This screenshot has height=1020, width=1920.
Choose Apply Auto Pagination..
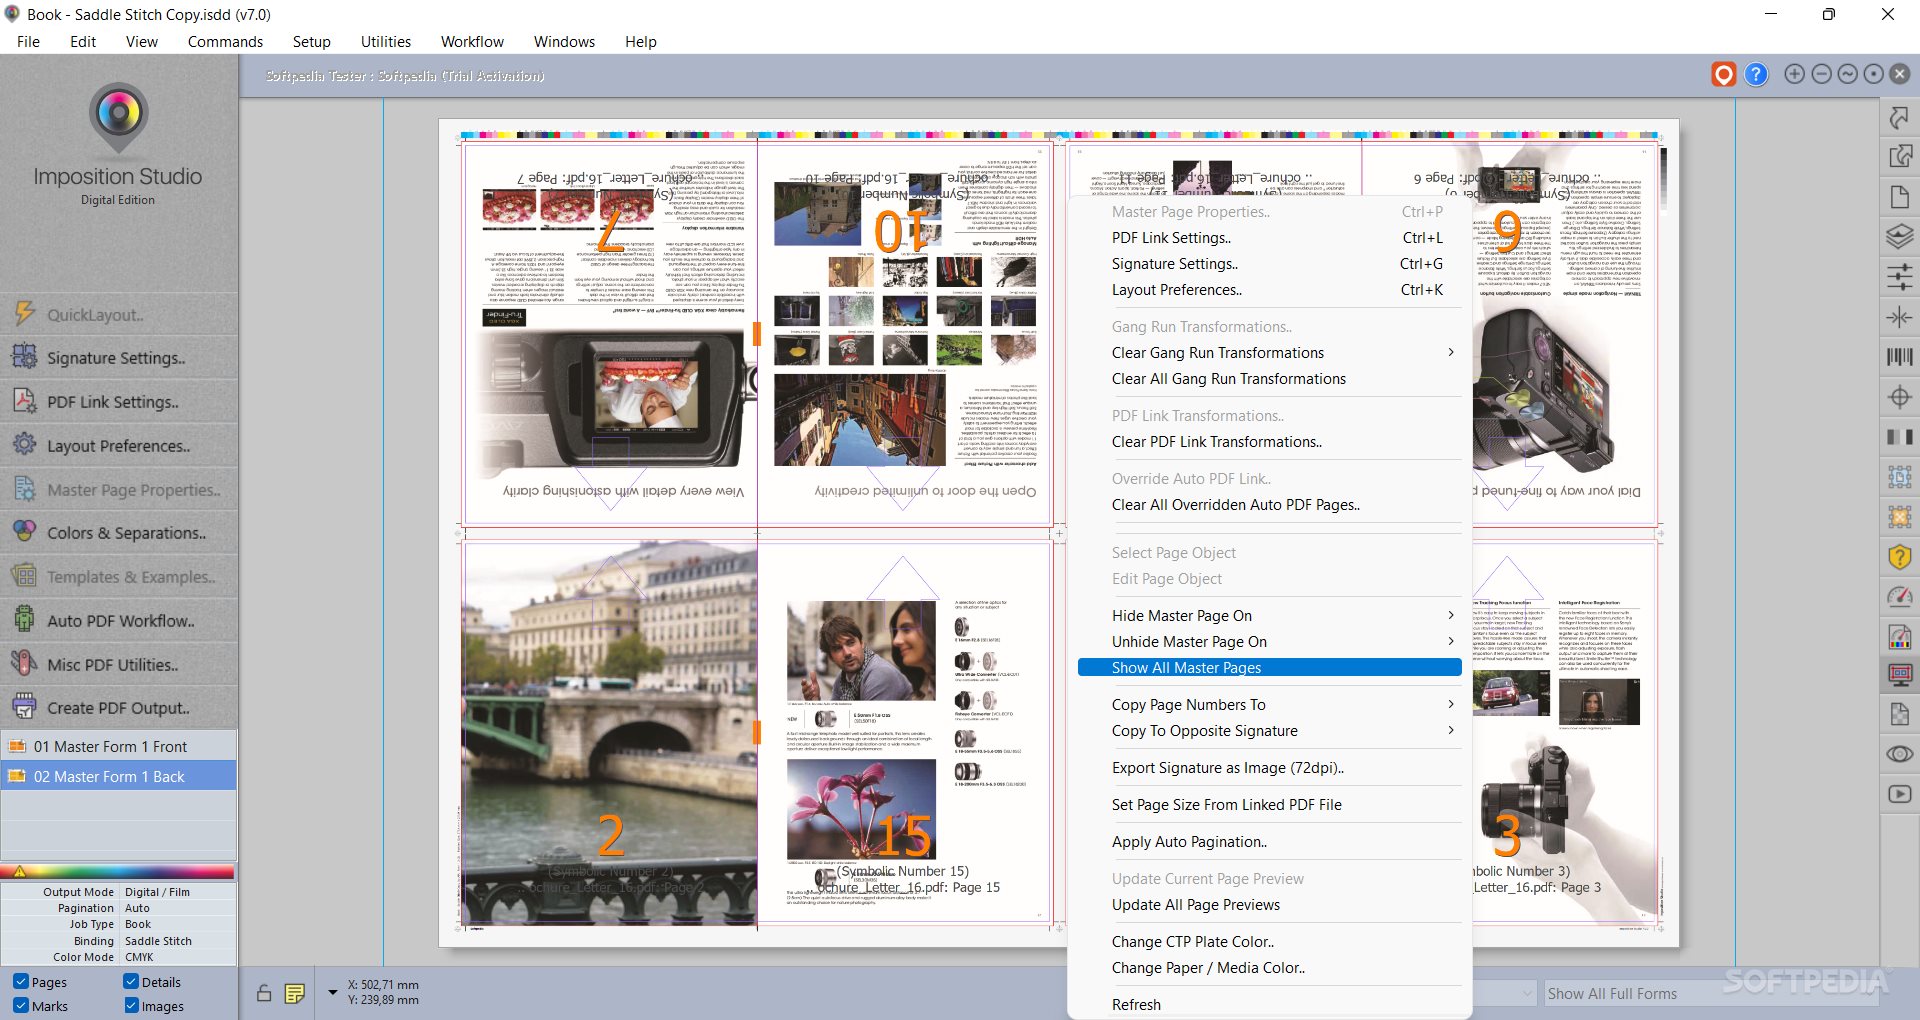click(x=1270, y=842)
